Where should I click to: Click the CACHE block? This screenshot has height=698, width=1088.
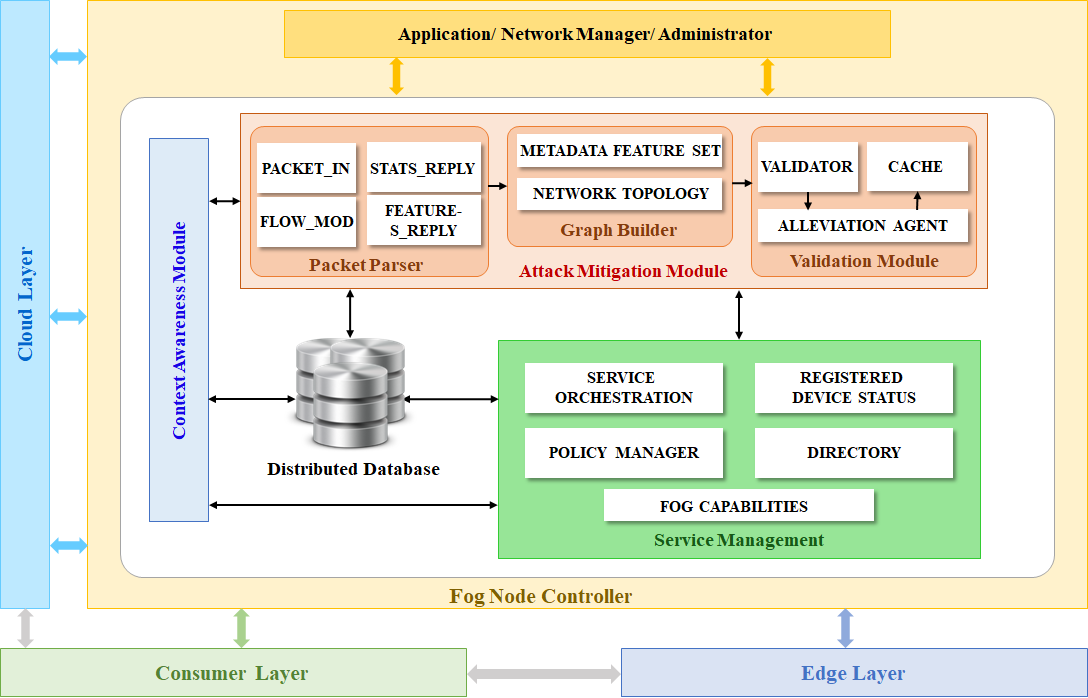pos(915,166)
